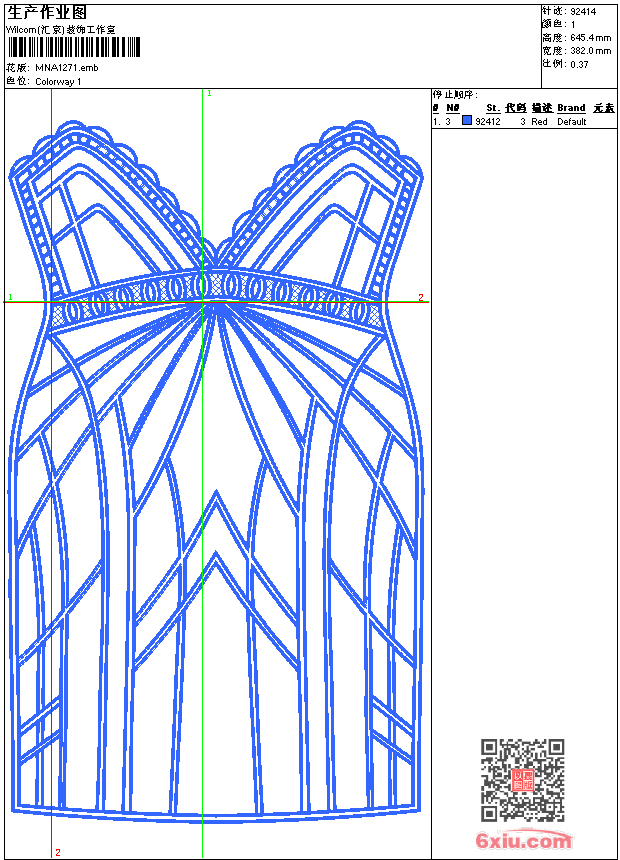Click the Default brand entry
The width and height of the screenshot is (620, 860).
click(x=572, y=121)
